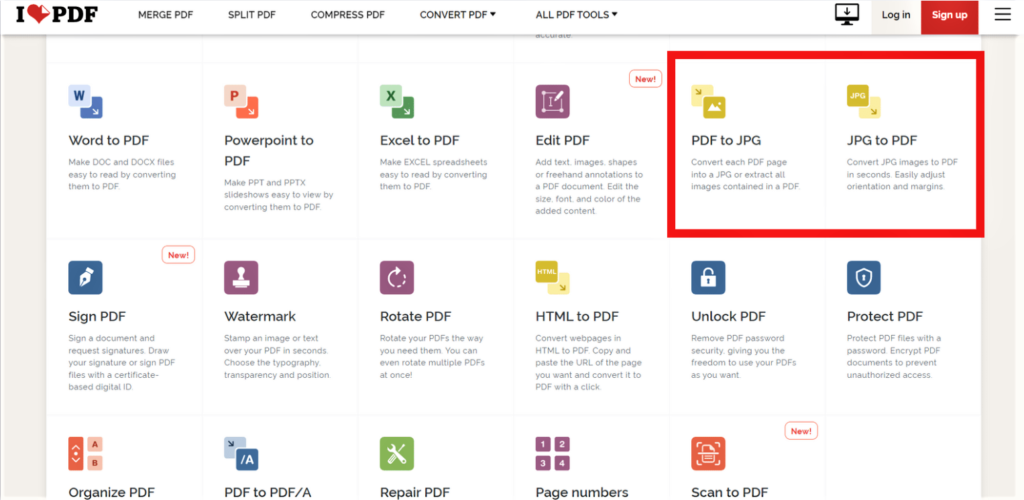The image size is (1024, 500).
Task: Click the Rotate PDF title
Action: 415,317
